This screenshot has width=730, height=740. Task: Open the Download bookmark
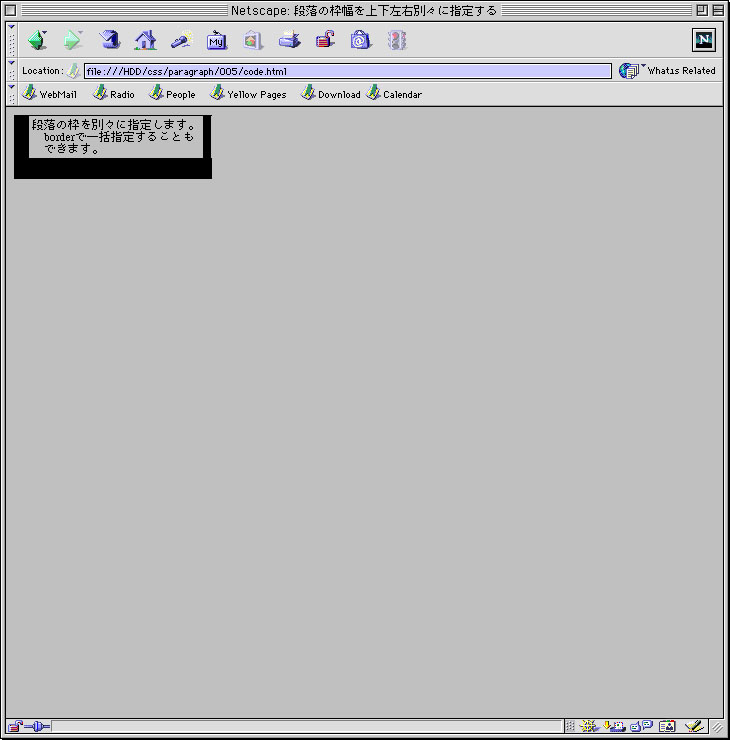tap(331, 93)
